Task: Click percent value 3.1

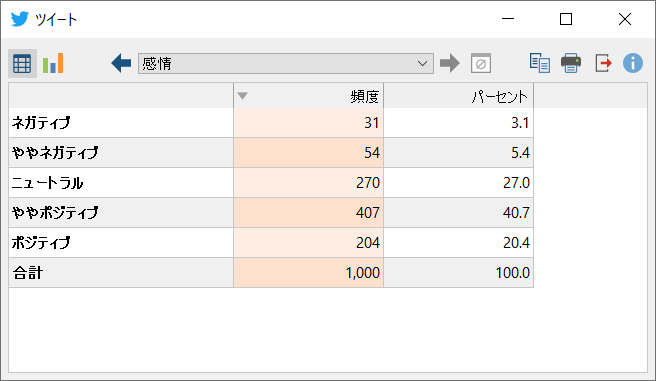Action: [x=520, y=123]
